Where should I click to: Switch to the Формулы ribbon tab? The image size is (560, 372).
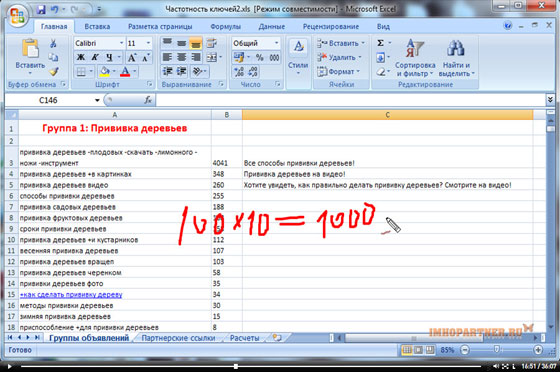[x=225, y=26]
